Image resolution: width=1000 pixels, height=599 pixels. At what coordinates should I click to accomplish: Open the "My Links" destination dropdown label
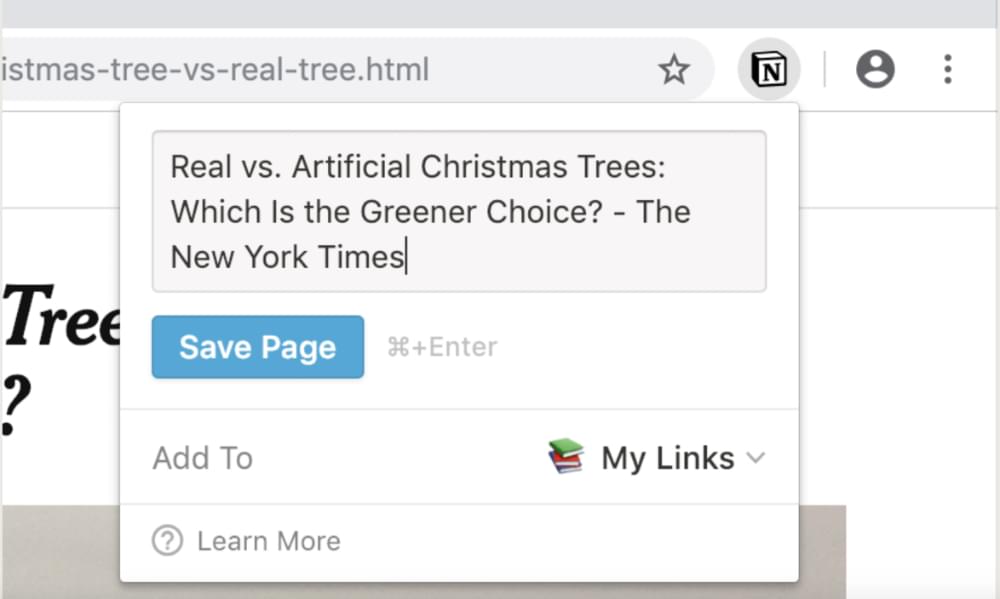667,458
